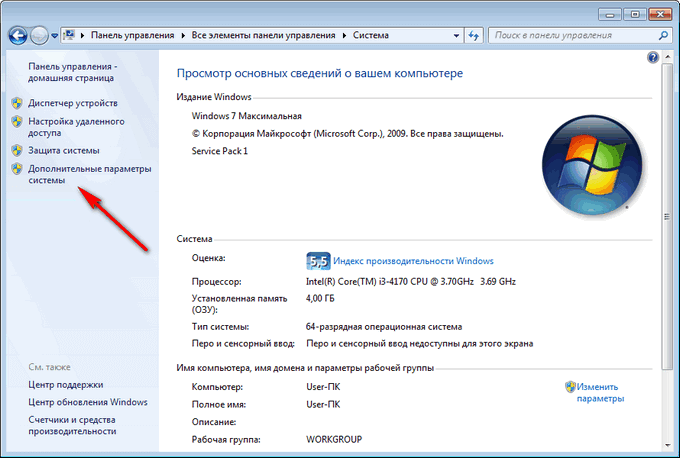This screenshot has width=680, height=458.
Task: Click the computer icon in address bar
Action: (69, 35)
